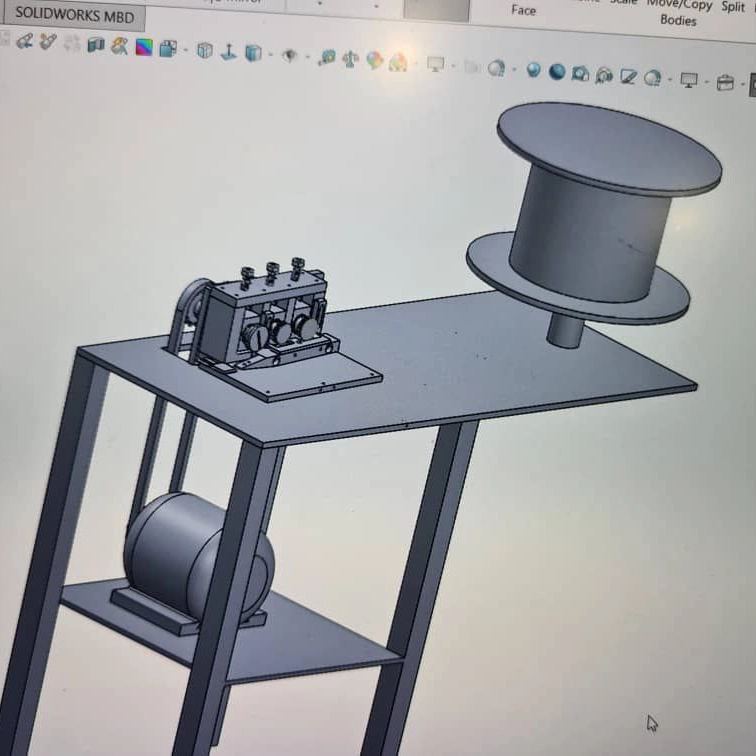Image resolution: width=756 pixels, height=756 pixels.
Task: Click the dark blue sphere icon
Action: [557, 72]
